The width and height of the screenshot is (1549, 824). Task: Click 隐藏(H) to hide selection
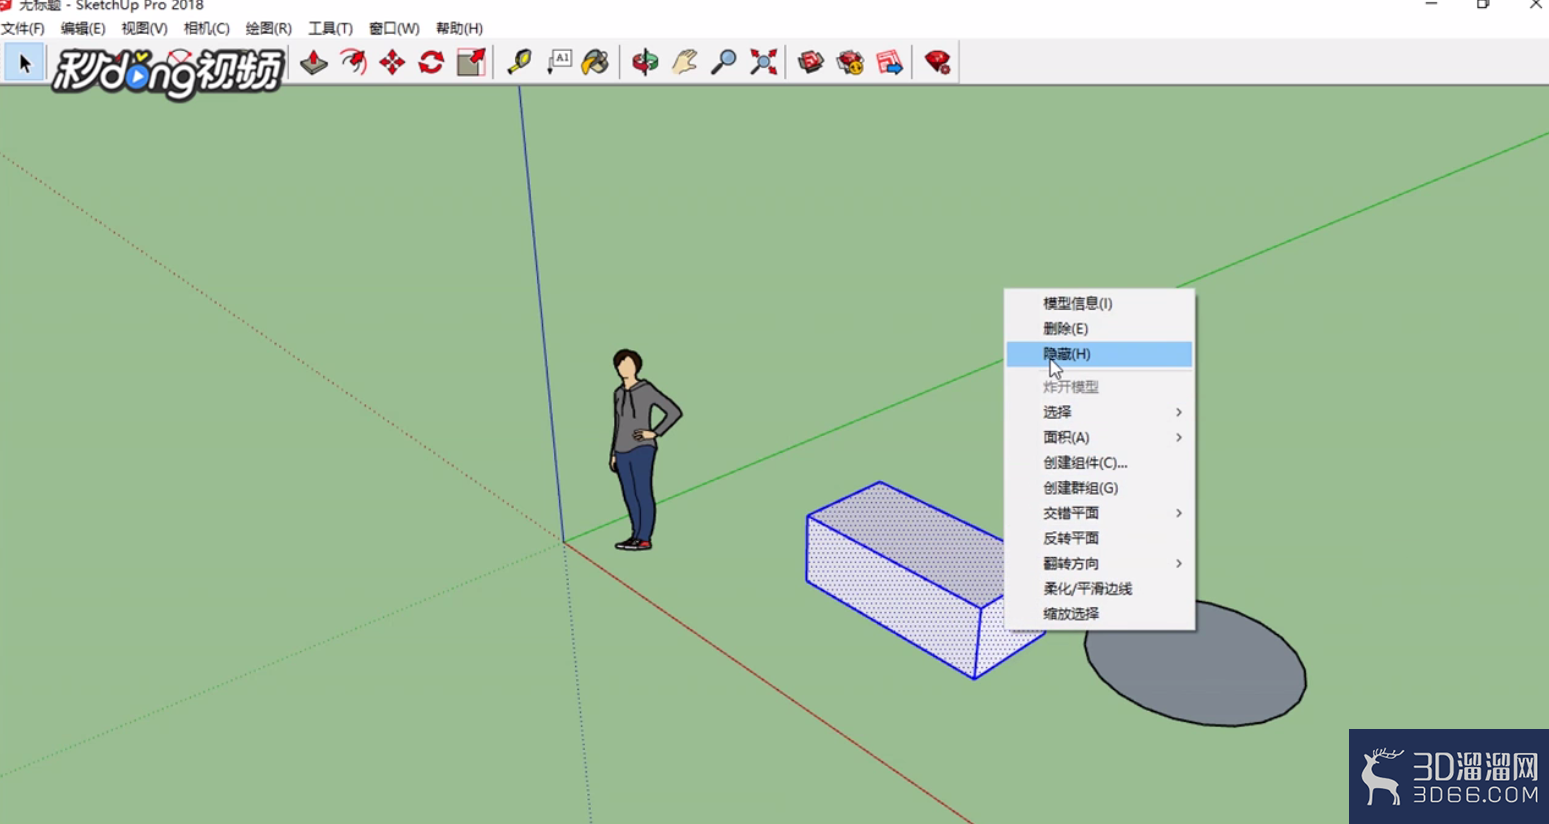coord(1099,354)
